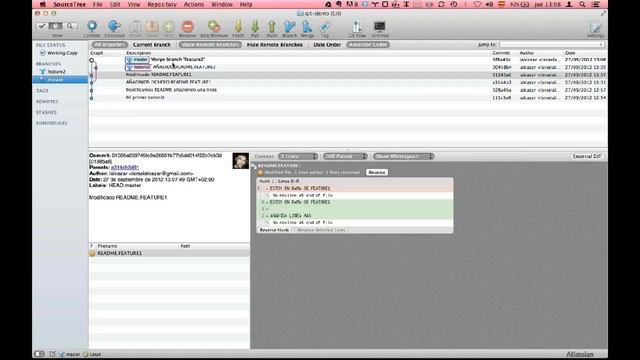Open the Edit menu

coord(115,4)
